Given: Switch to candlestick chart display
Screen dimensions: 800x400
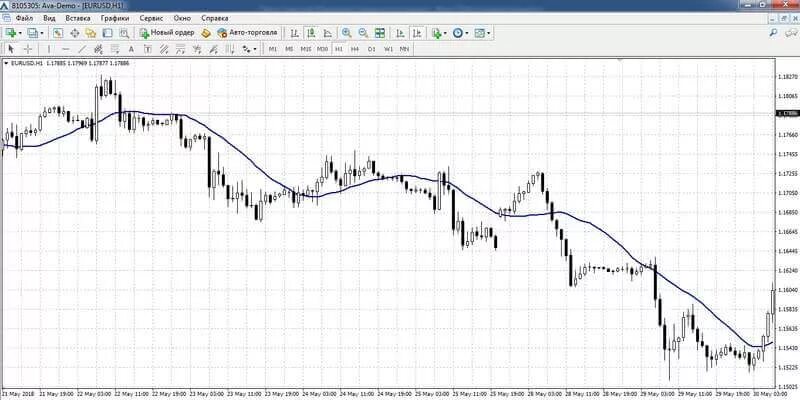Looking at the screenshot, I should pyautogui.click(x=311, y=33).
